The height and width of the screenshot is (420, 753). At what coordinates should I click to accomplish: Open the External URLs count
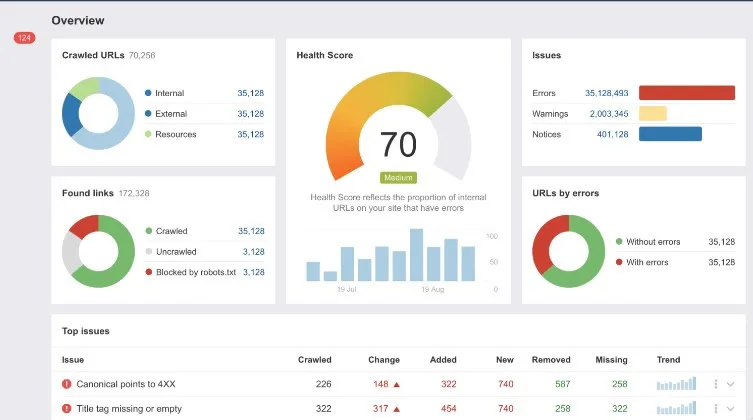tap(251, 114)
